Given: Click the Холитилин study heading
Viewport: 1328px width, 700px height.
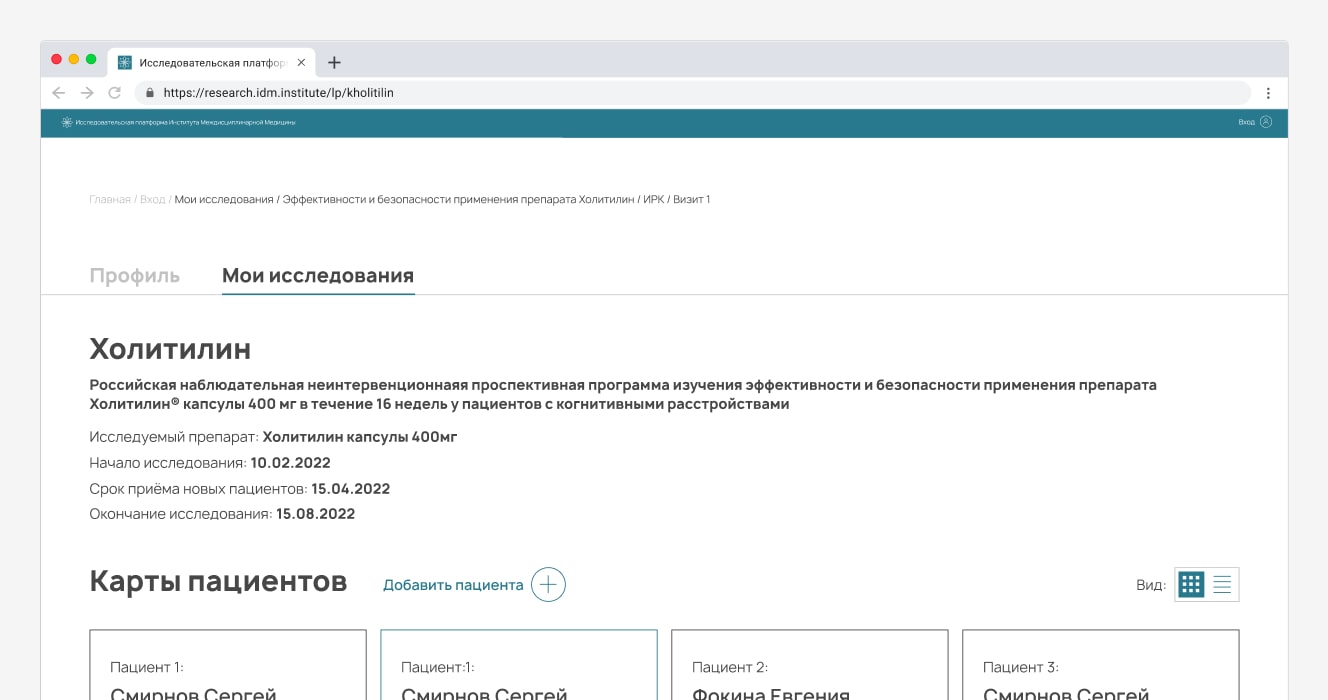Looking at the screenshot, I should 170,349.
